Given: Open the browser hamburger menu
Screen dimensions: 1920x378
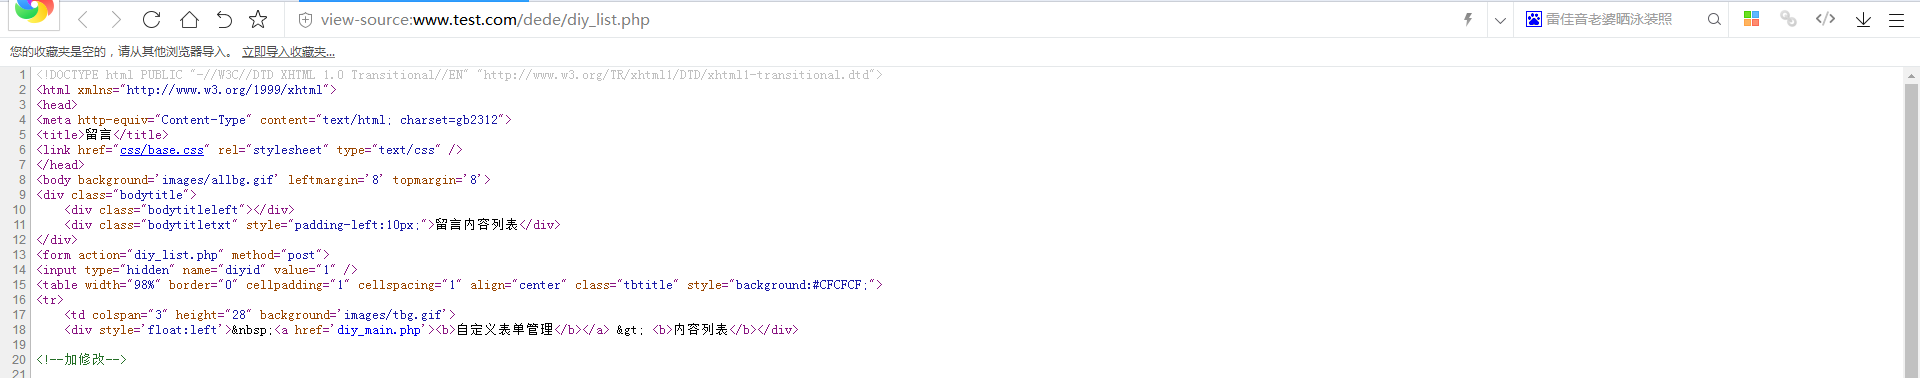Looking at the screenshot, I should (1896, 19).
